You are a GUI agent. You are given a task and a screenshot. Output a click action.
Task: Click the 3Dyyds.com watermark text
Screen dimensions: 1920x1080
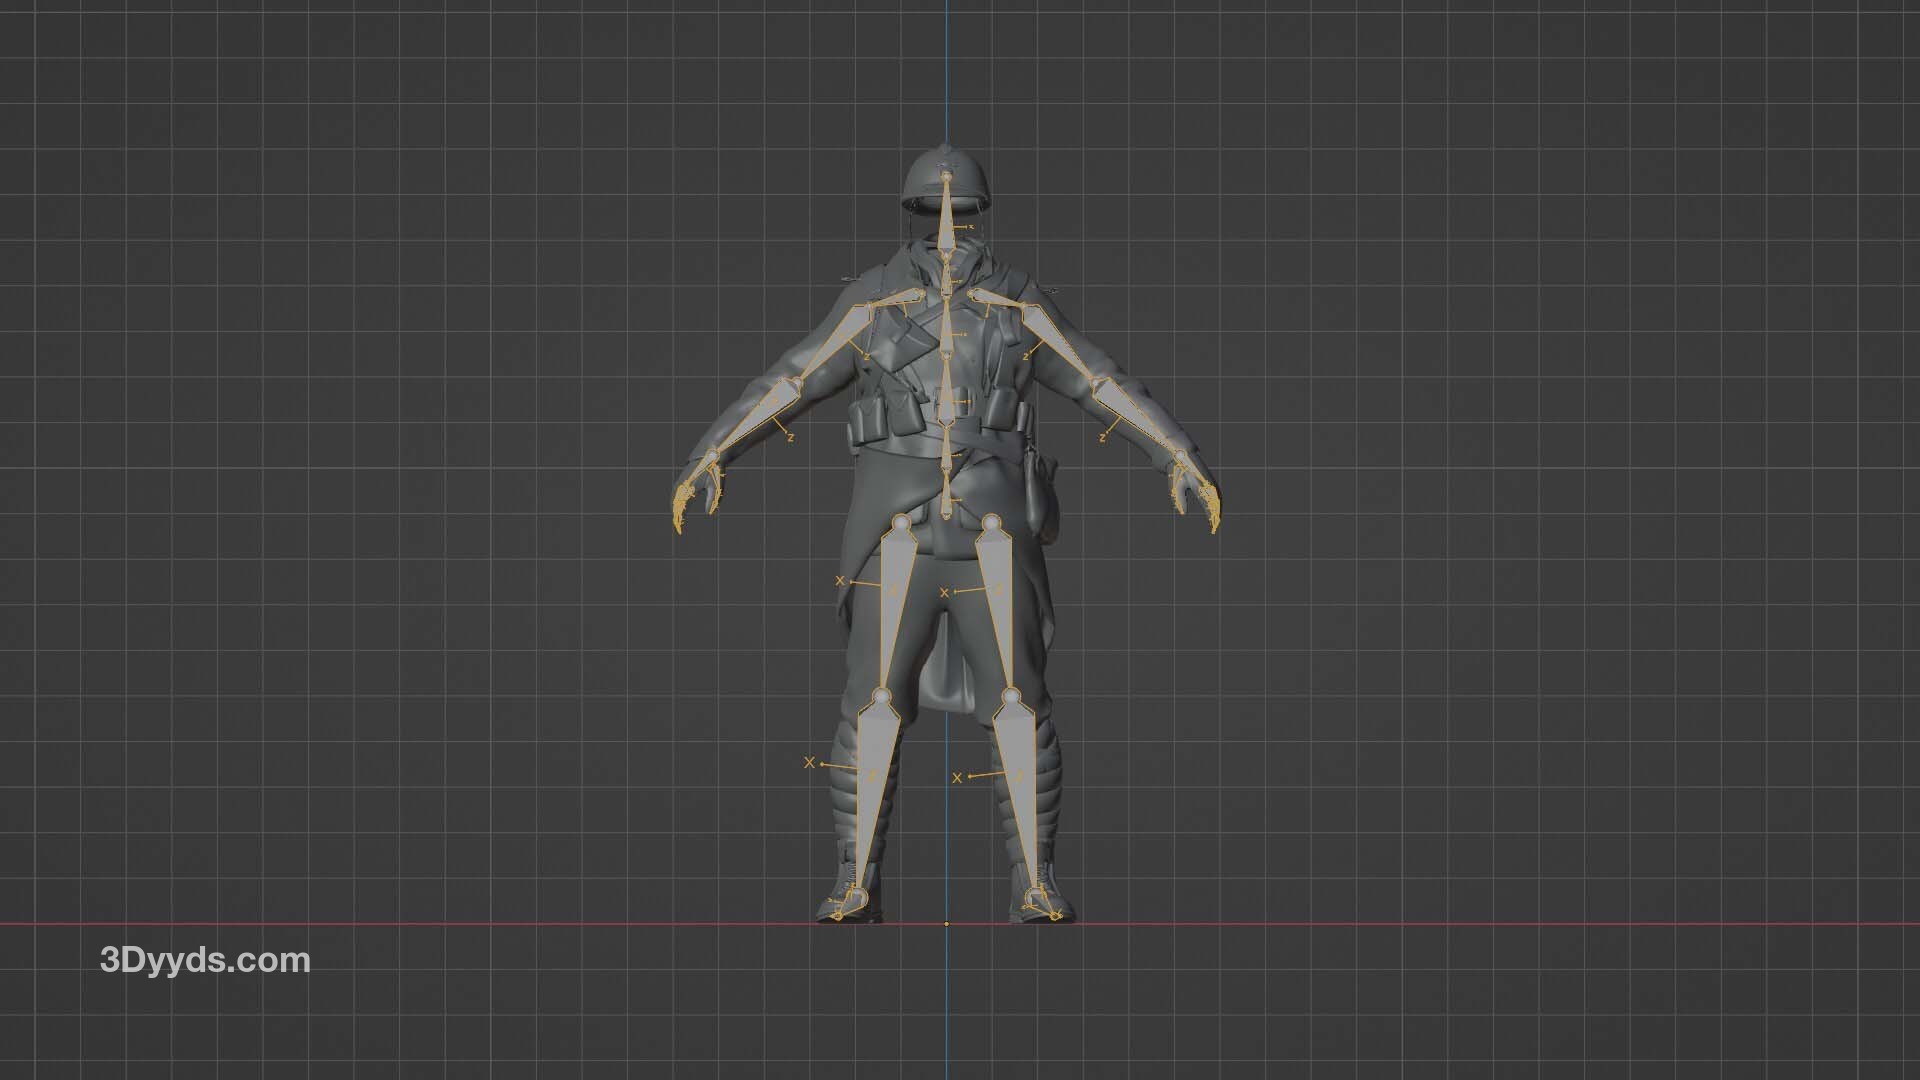pos(205,961)
